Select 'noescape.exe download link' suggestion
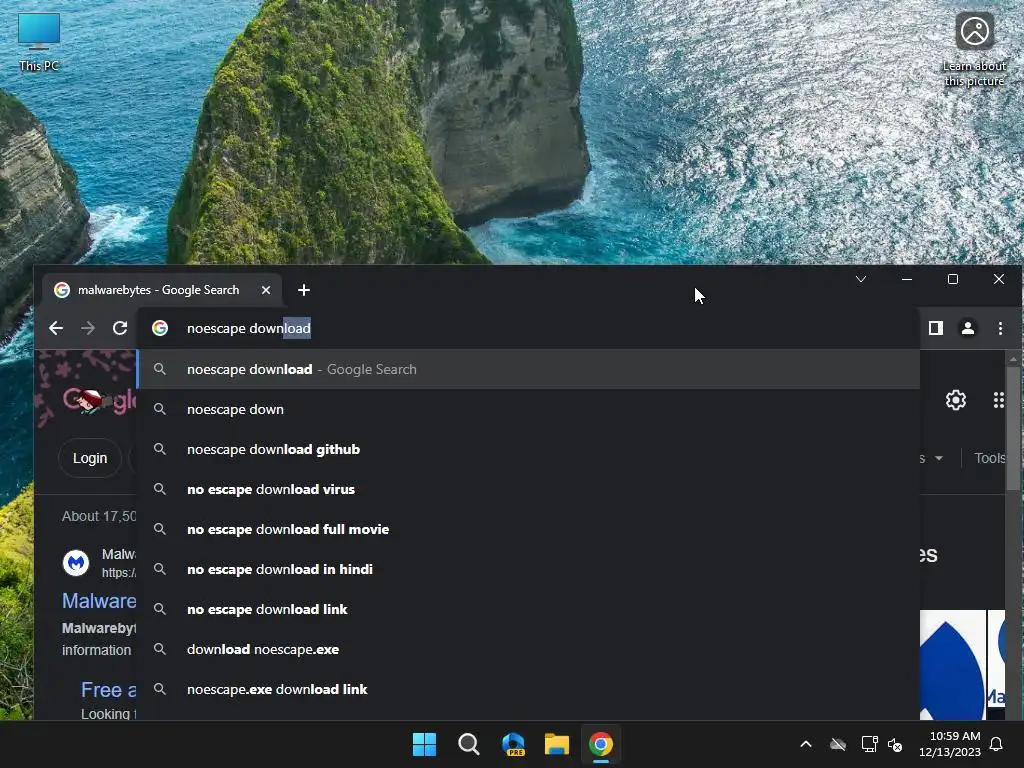1024x768 pixels. [x=528, y=689]
